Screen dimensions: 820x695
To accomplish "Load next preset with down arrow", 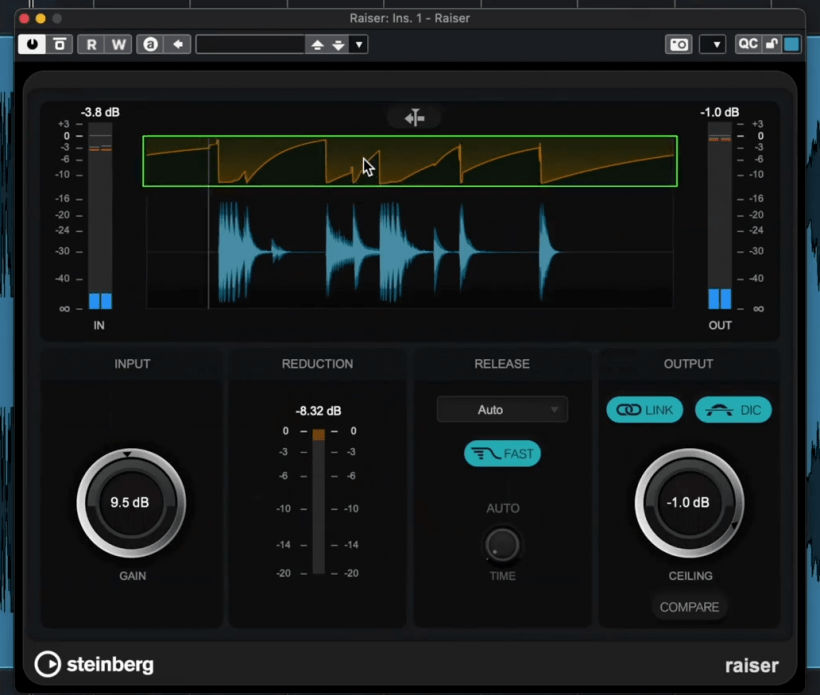I will [338, 44].
